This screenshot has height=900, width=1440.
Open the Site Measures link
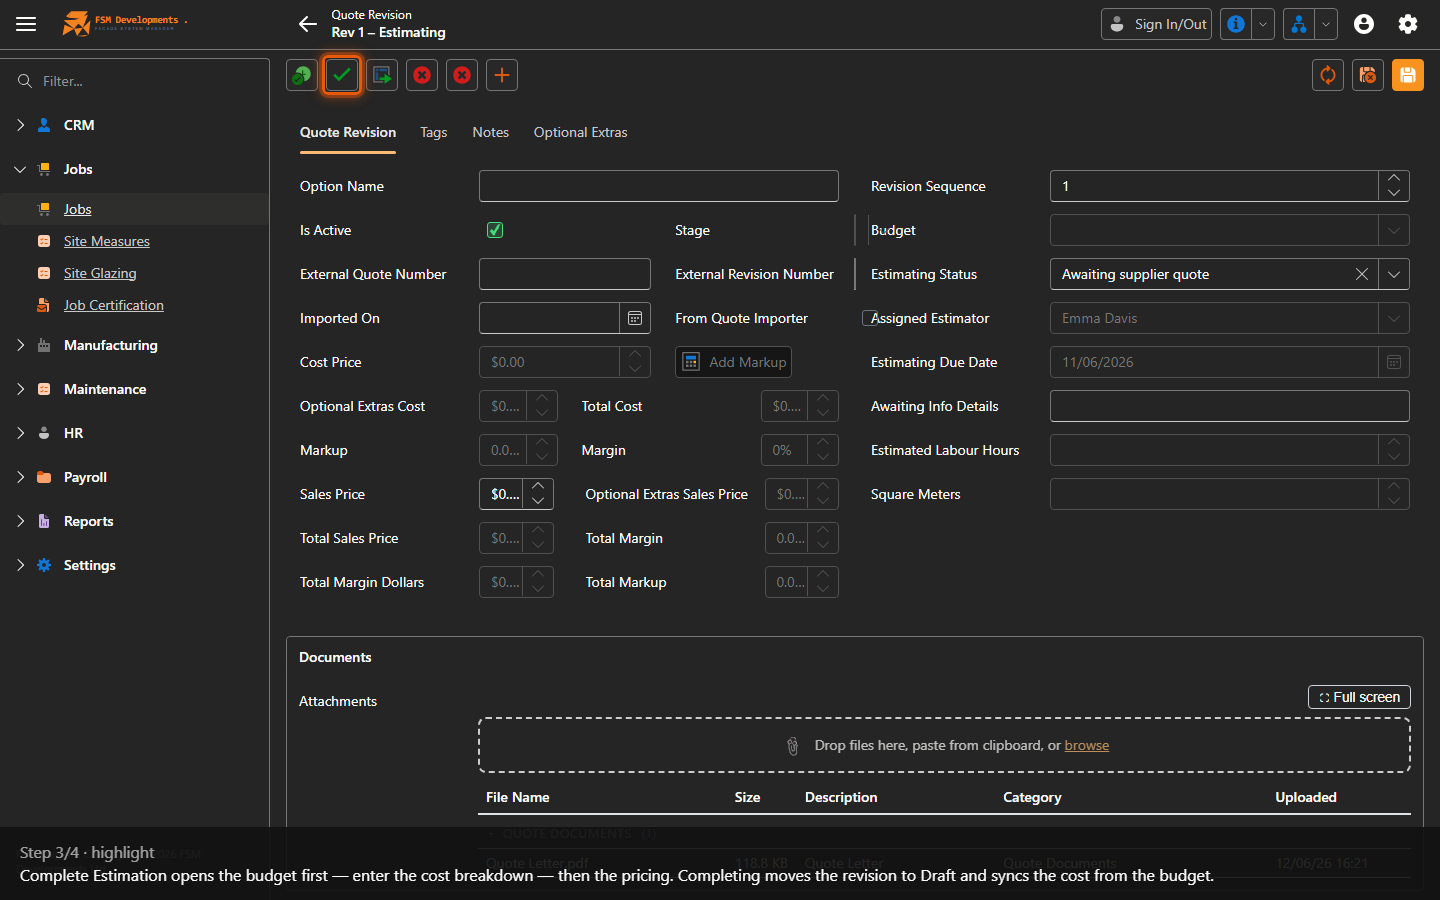(107, 241)
